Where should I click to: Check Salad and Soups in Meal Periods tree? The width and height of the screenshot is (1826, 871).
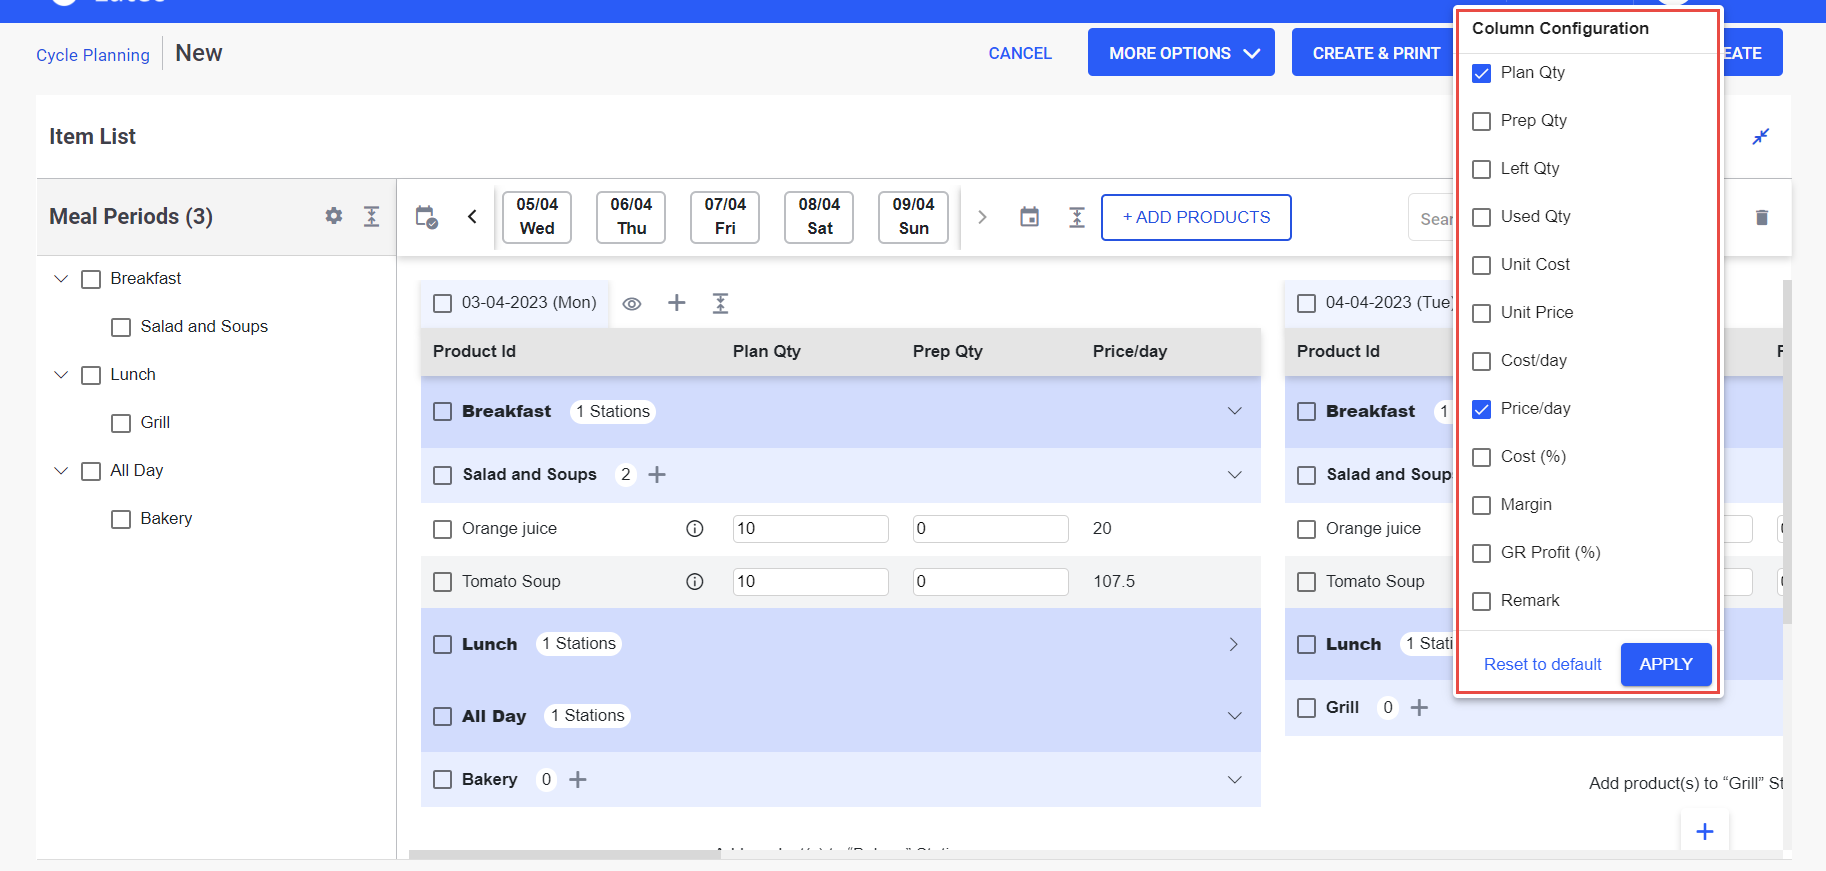[x=121, y=327]
